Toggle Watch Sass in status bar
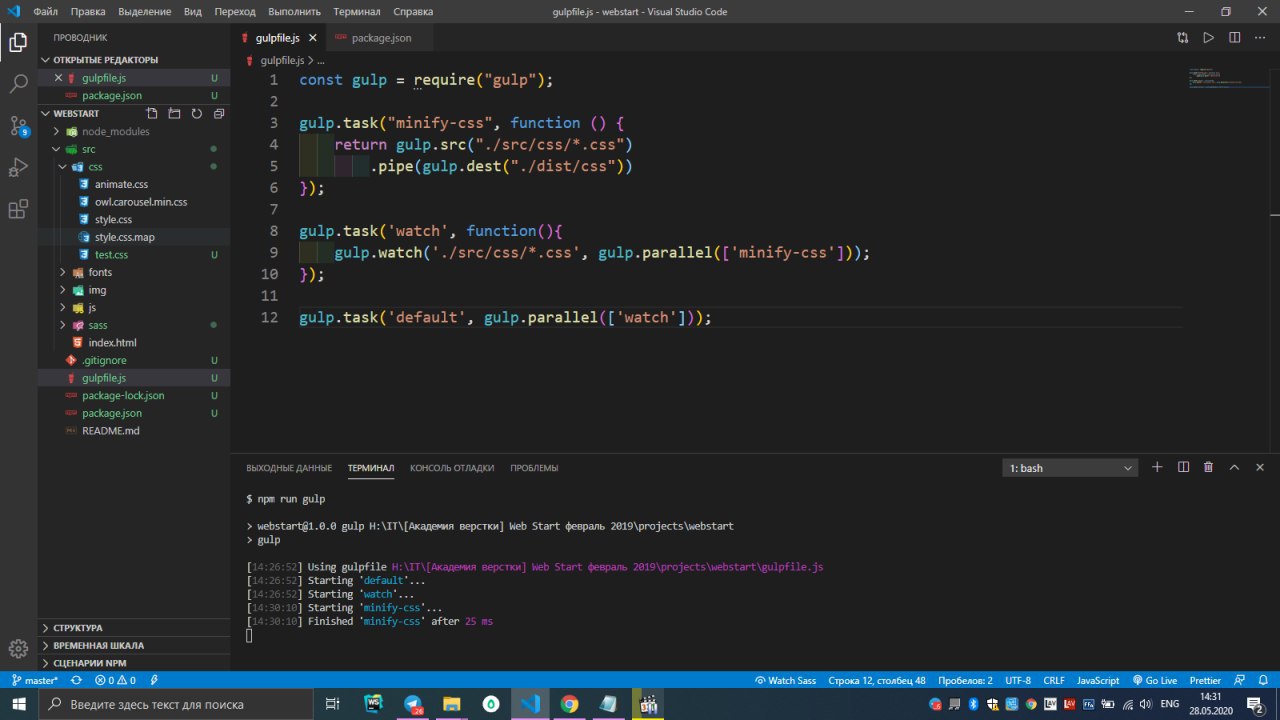The height and width of the screenshot is (720, 1280). tap(785, 680)
